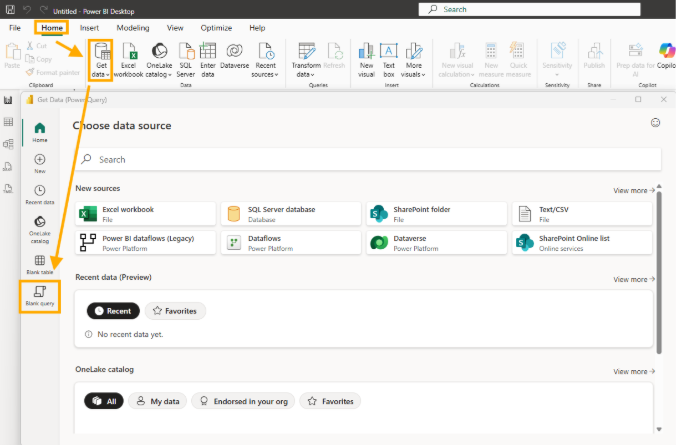Select the All filter pill
This screenshot has width=676, height=445.
[104, 401]
